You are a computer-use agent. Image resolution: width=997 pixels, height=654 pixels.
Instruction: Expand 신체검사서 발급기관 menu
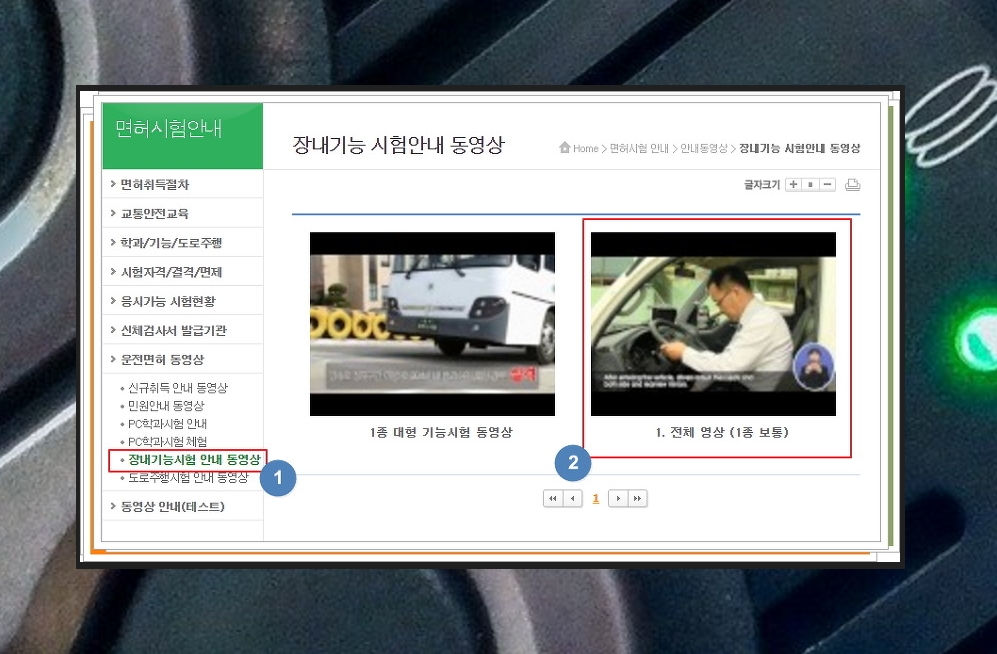[x=182, y=330]
